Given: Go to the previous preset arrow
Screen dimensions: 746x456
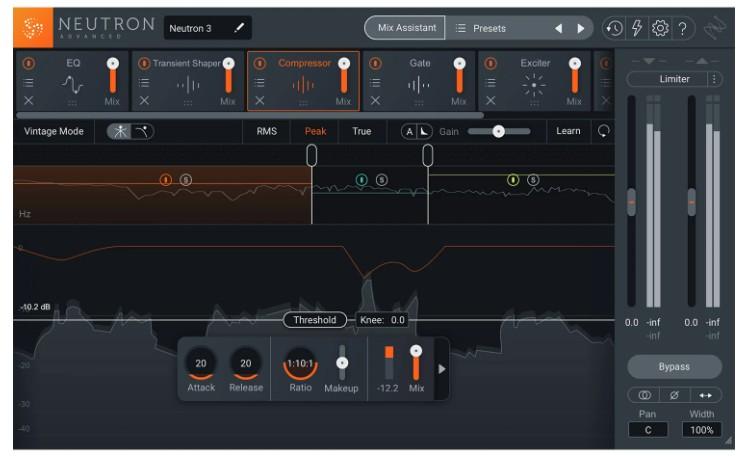Looking at the screenshot, I should (559, 29).
